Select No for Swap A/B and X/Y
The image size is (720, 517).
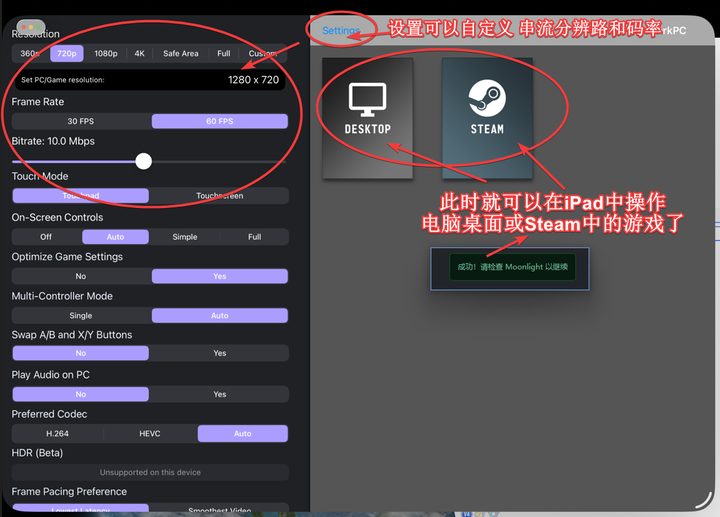coord(81,353)
